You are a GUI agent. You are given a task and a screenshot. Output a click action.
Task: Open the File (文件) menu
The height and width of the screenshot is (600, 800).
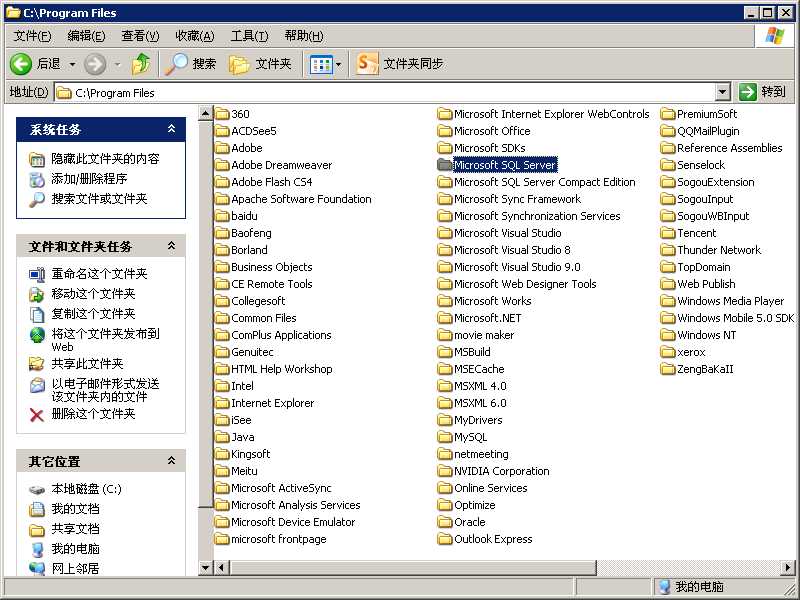click(x=33, y=36)
